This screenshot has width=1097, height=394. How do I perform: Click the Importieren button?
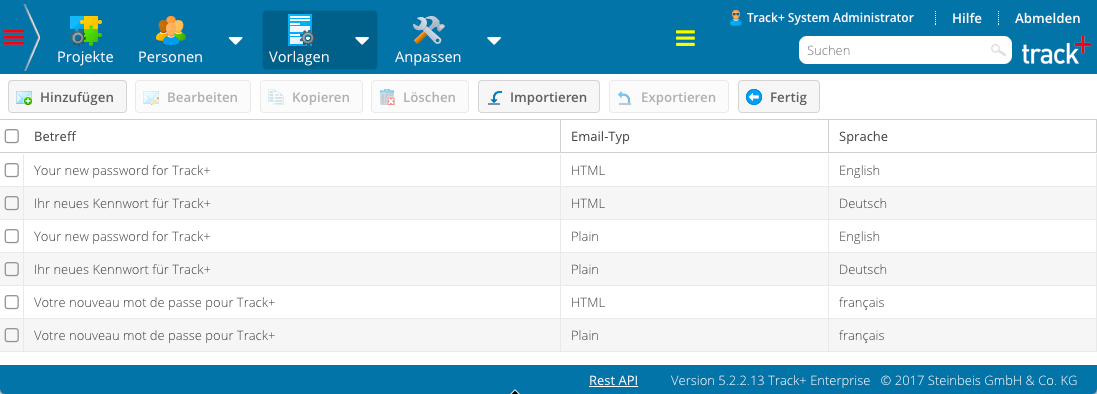539,97
